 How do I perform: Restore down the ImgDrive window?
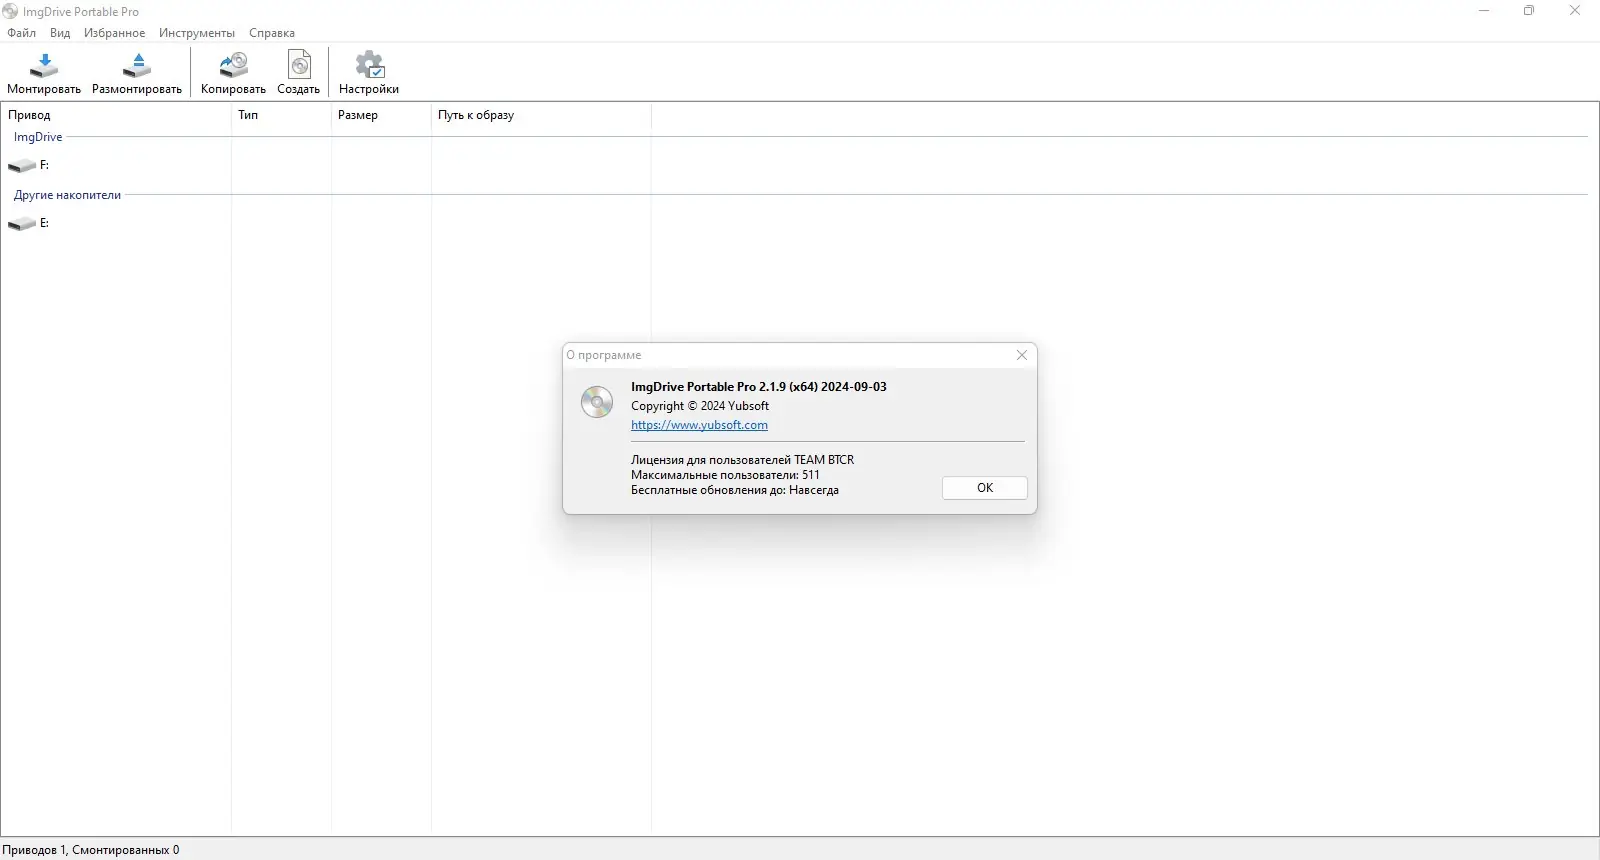pos(1529,11)
